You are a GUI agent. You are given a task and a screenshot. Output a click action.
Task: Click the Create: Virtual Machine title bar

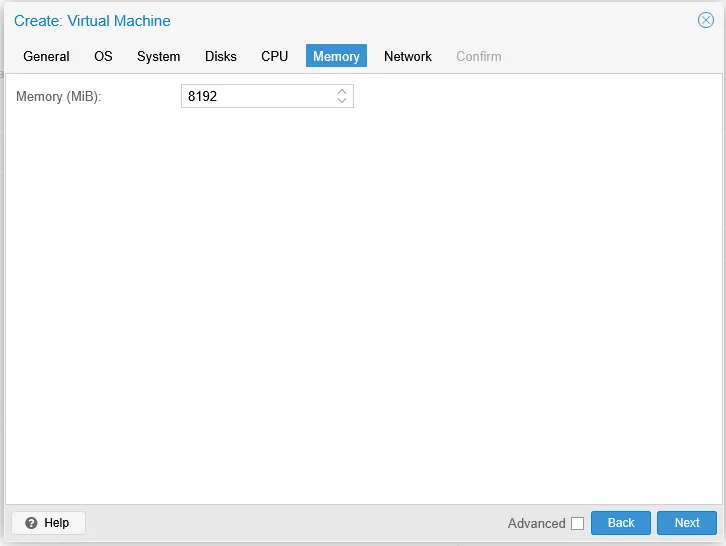300,20
